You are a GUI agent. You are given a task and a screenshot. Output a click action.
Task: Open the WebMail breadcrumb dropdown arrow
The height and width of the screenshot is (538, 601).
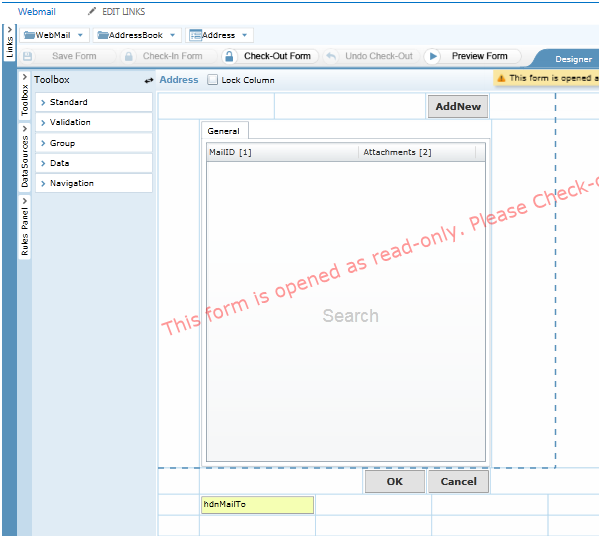click(x=79, y=36)
